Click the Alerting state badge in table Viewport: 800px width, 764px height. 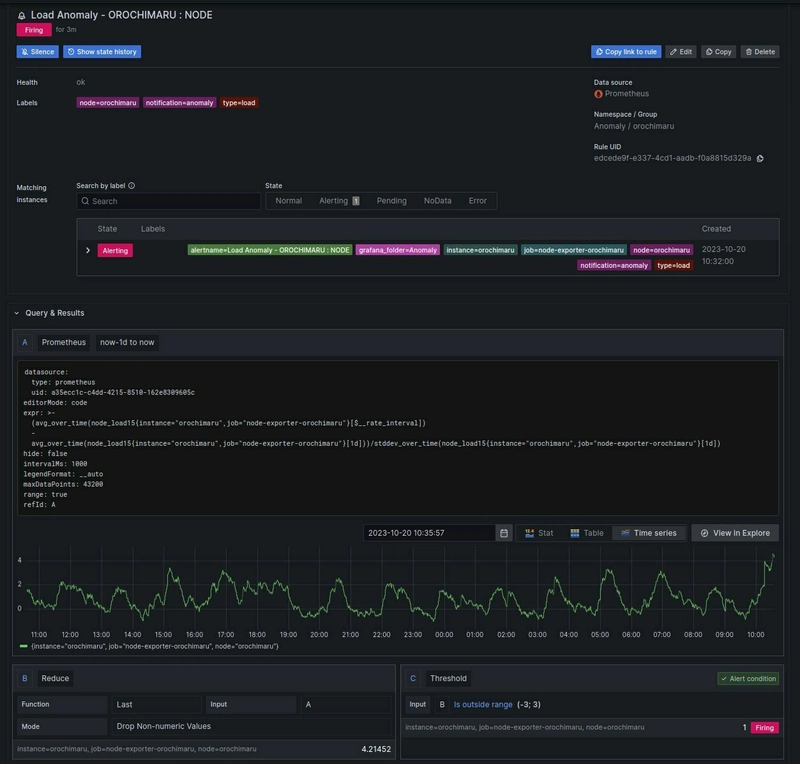(x=115, y=251)
